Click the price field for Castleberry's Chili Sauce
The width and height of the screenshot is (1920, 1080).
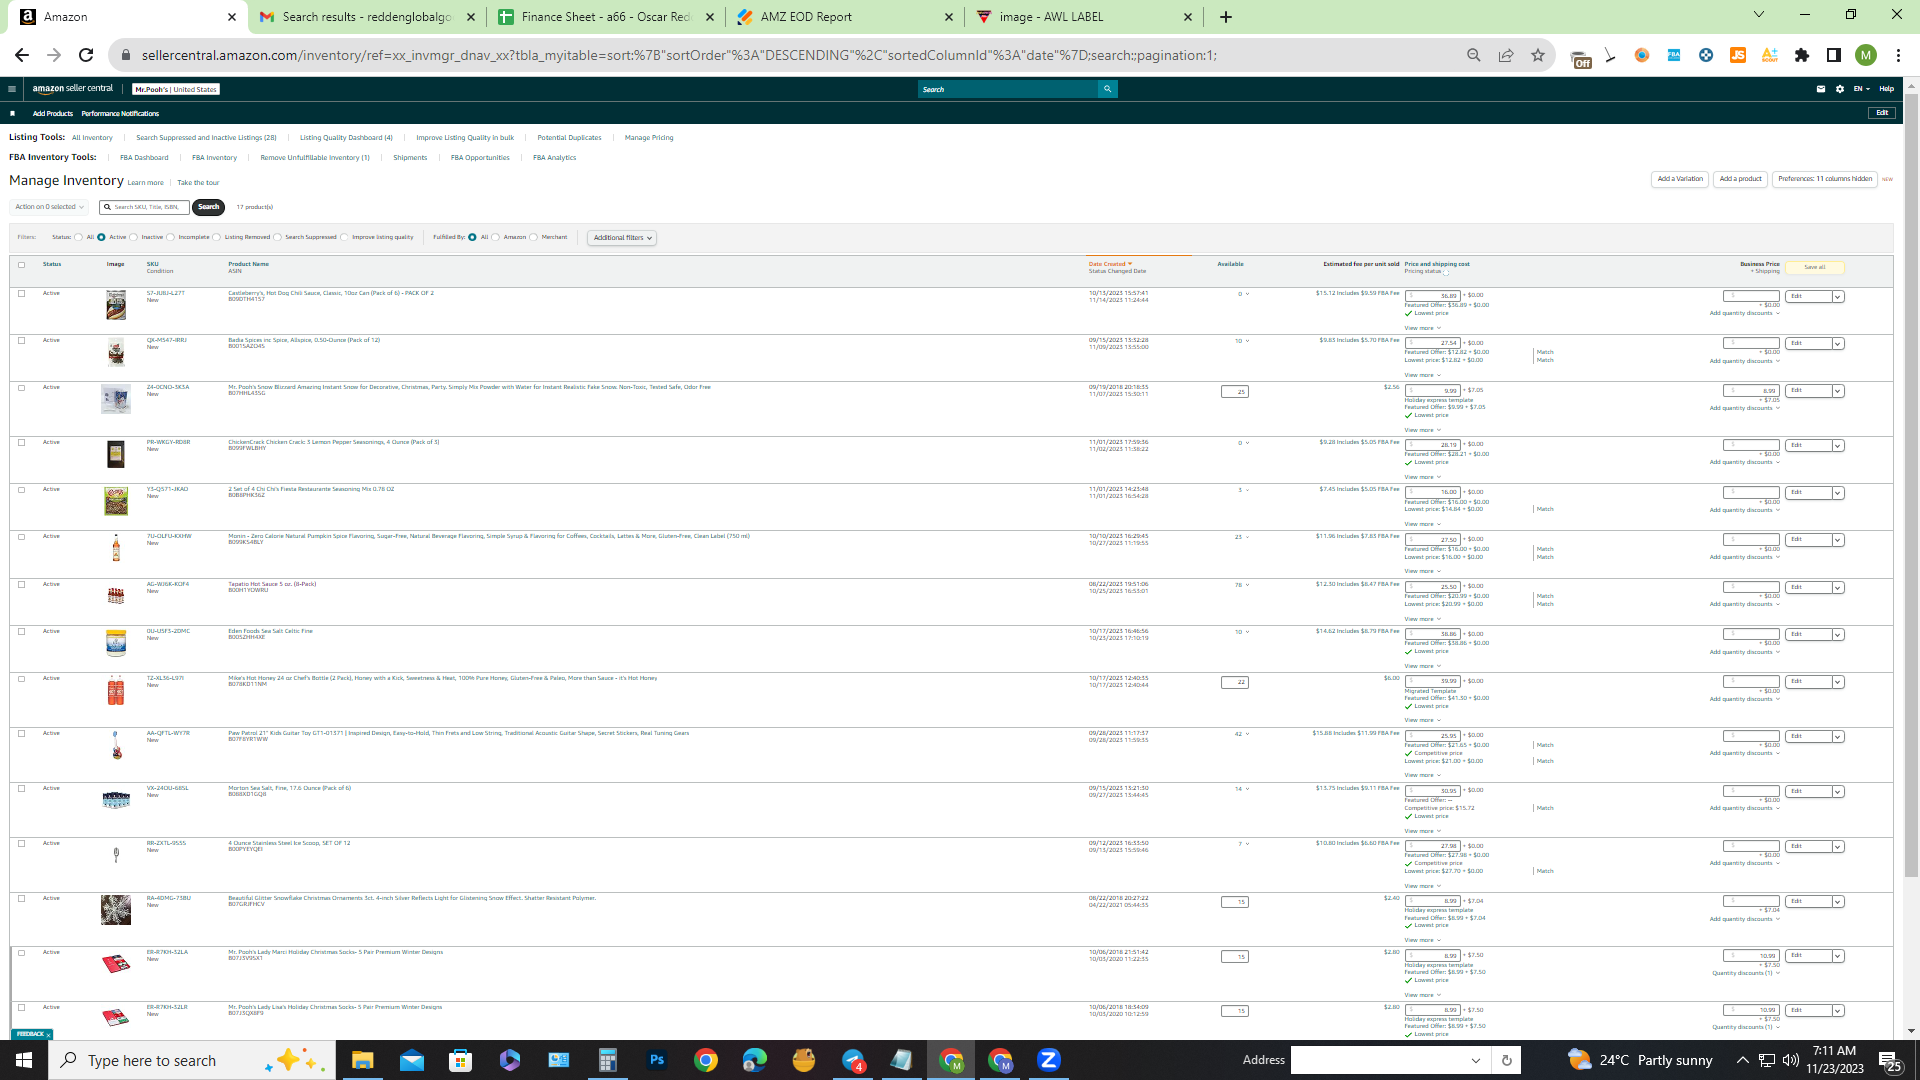[x=1433, y=296]
